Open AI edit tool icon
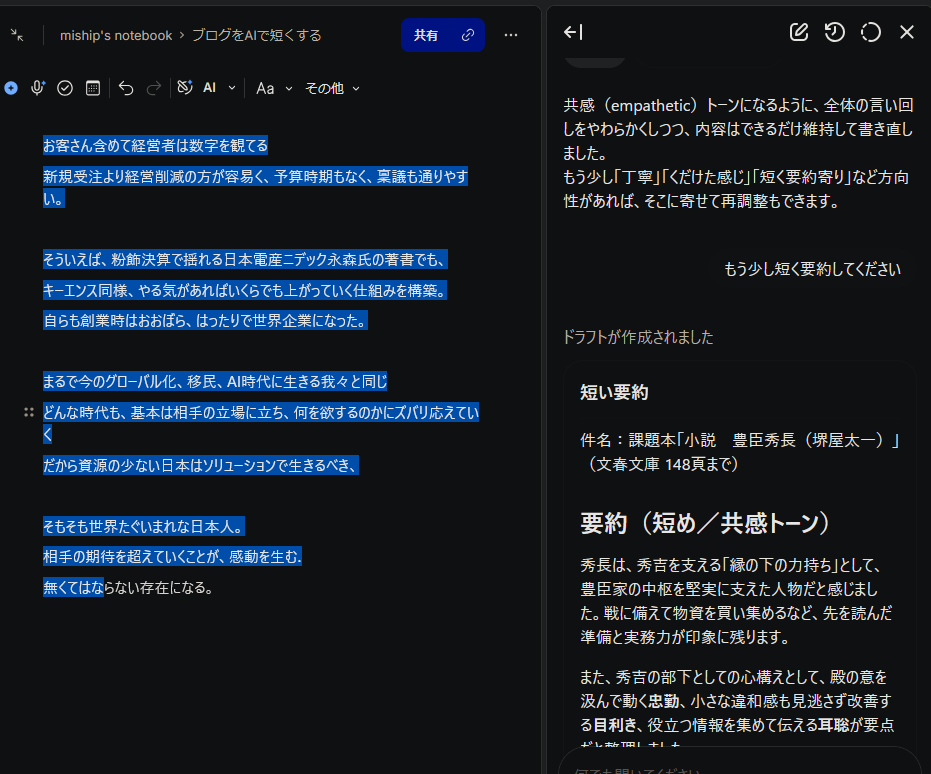The image size is (931, 774). [185, 88]
